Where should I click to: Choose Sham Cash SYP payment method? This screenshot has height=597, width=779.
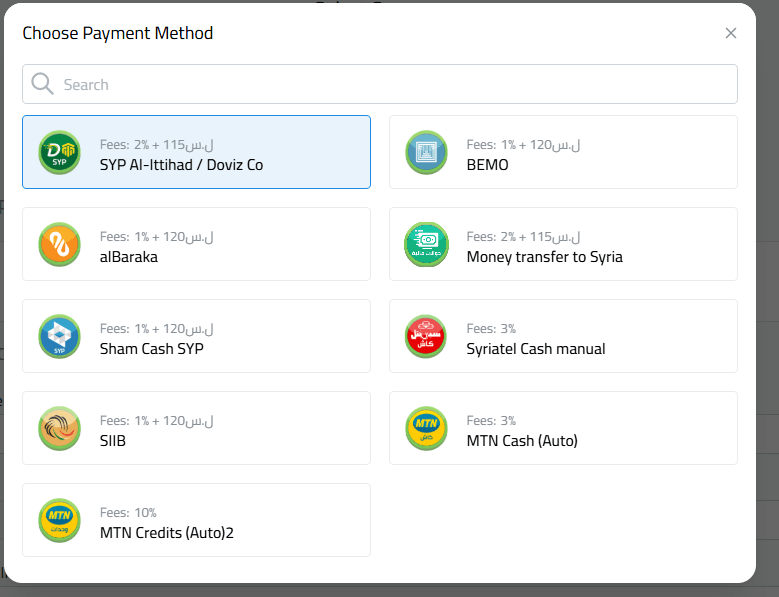196,336
